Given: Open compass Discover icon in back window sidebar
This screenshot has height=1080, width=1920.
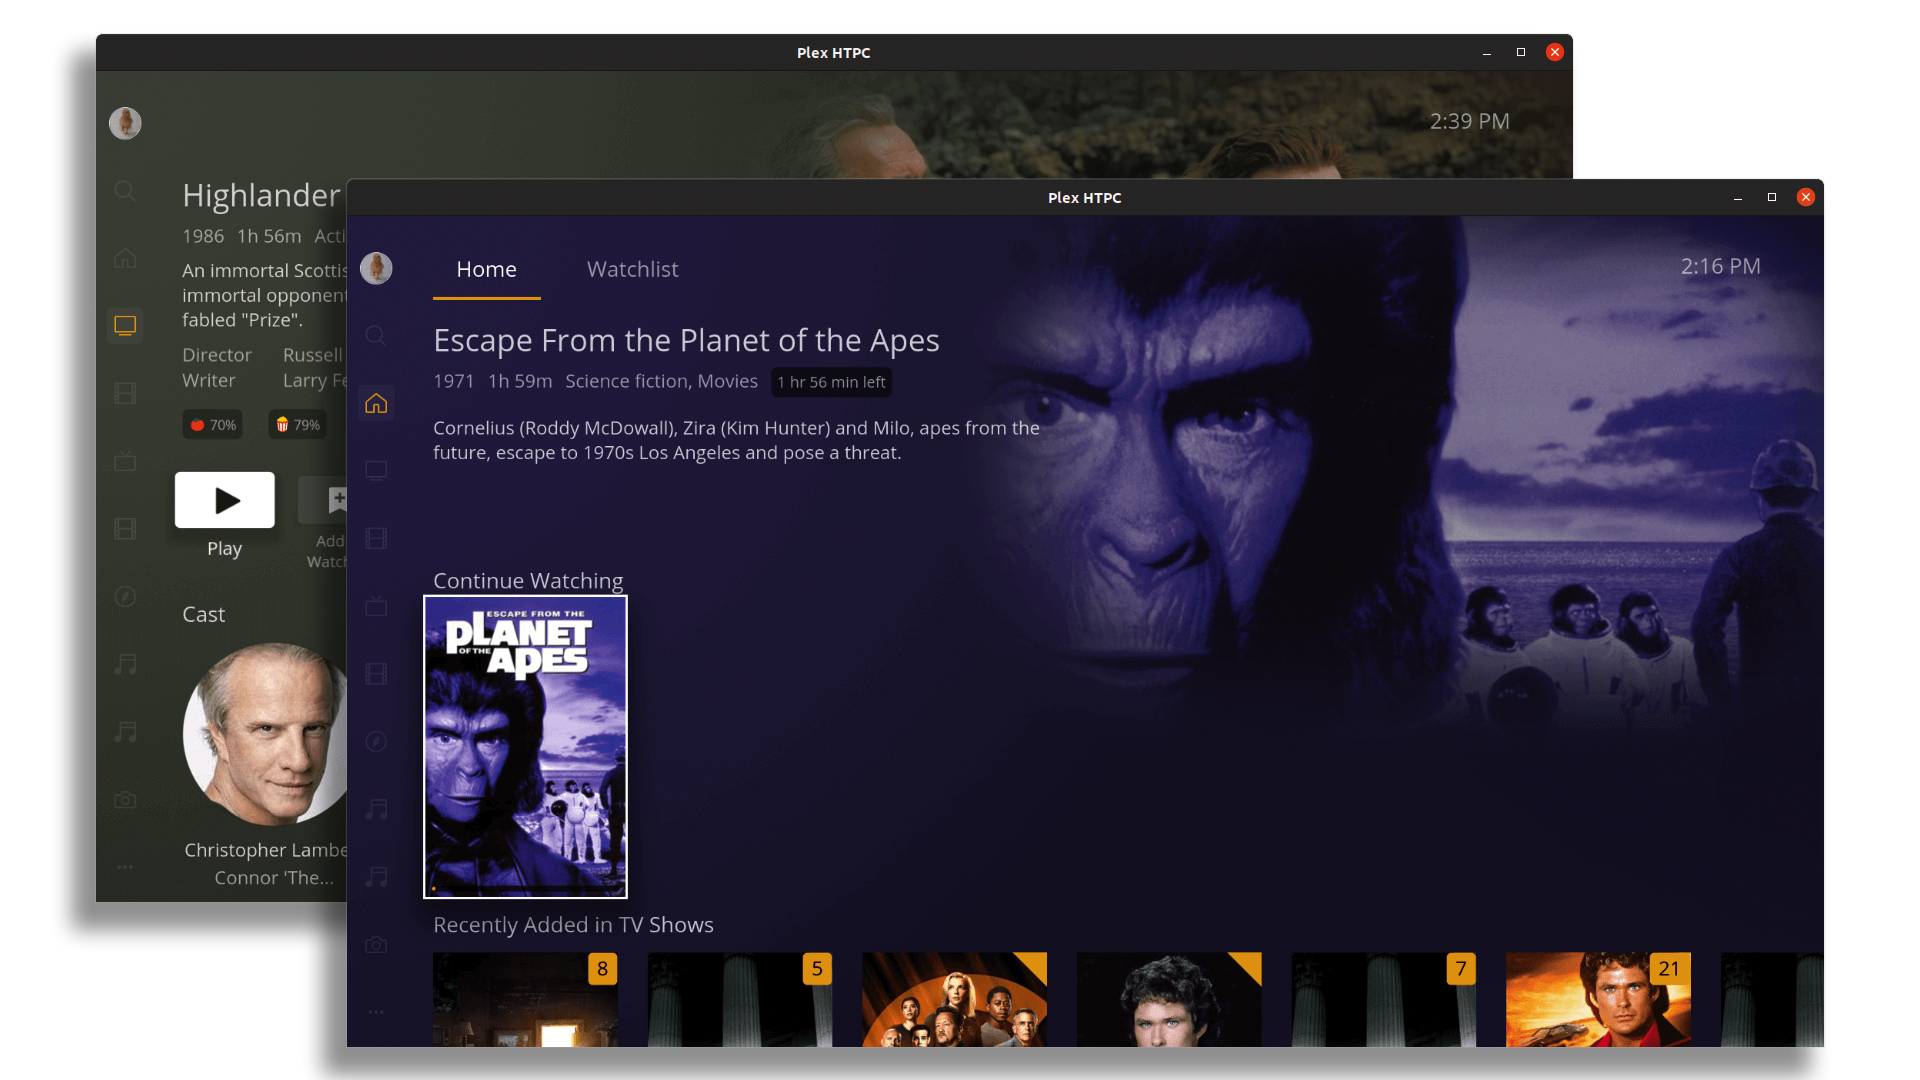Looking at the screenshot, I should click(x=125, y=596).
